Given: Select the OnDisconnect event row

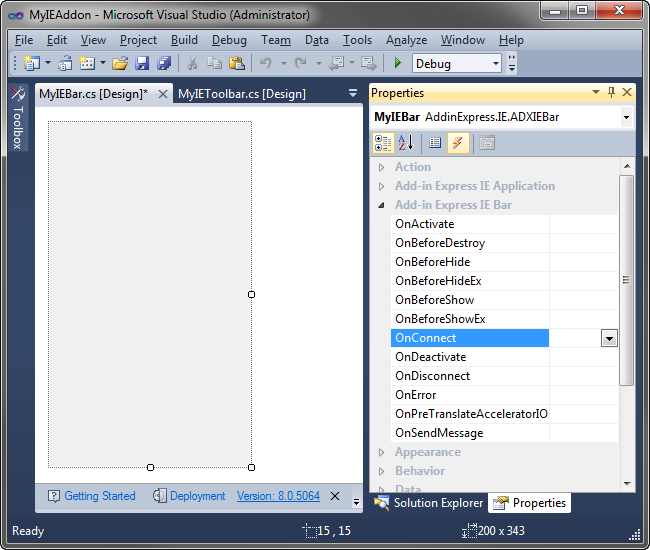Looking at the screenshot, I should (504, 376).
